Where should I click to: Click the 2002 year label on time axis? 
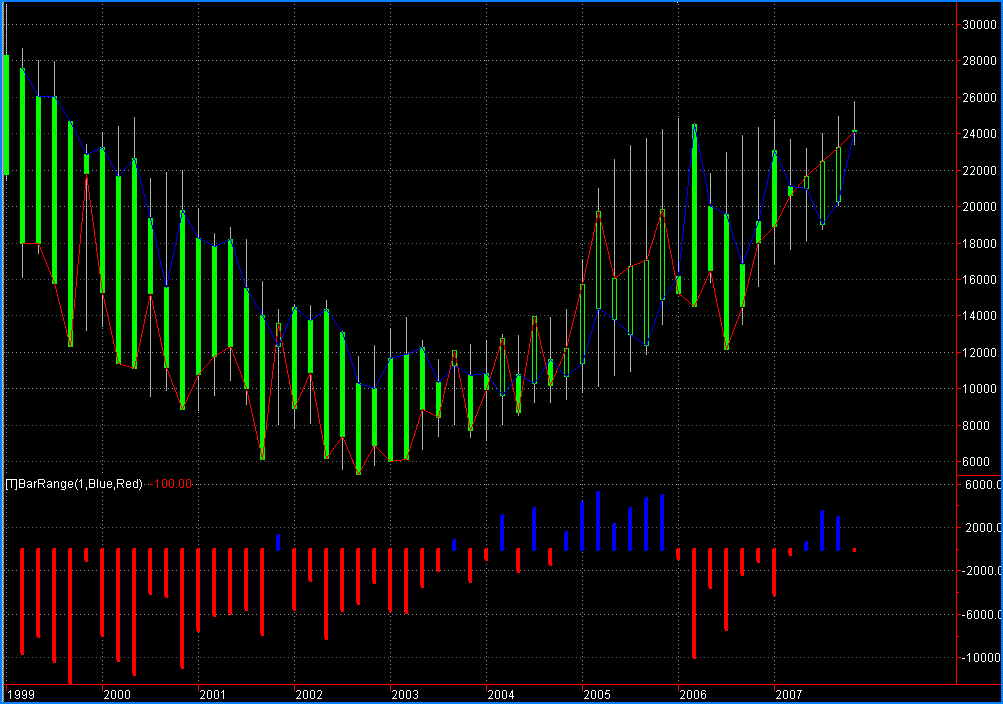tap(309, 694)
